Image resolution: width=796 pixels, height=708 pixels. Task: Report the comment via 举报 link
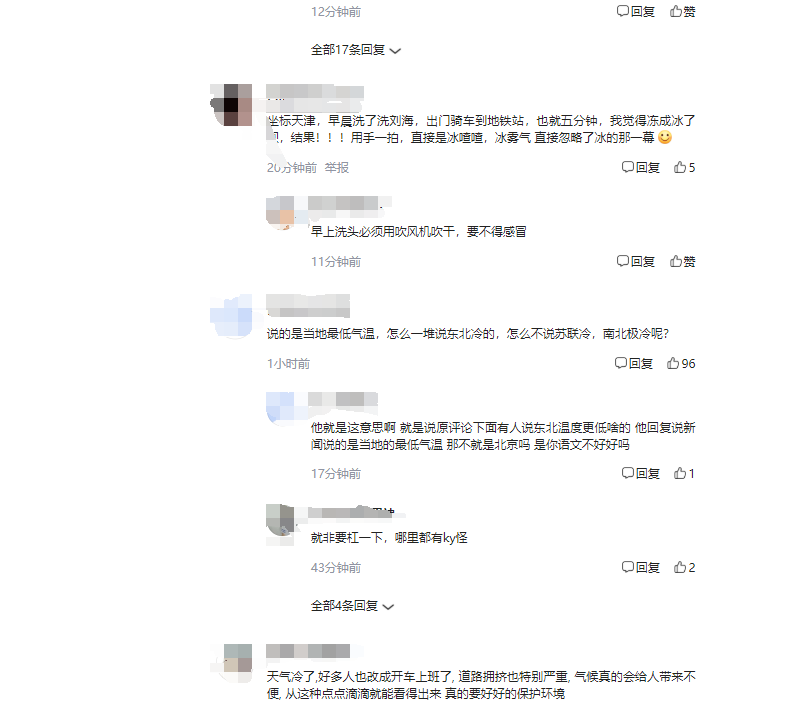point(337,167)
